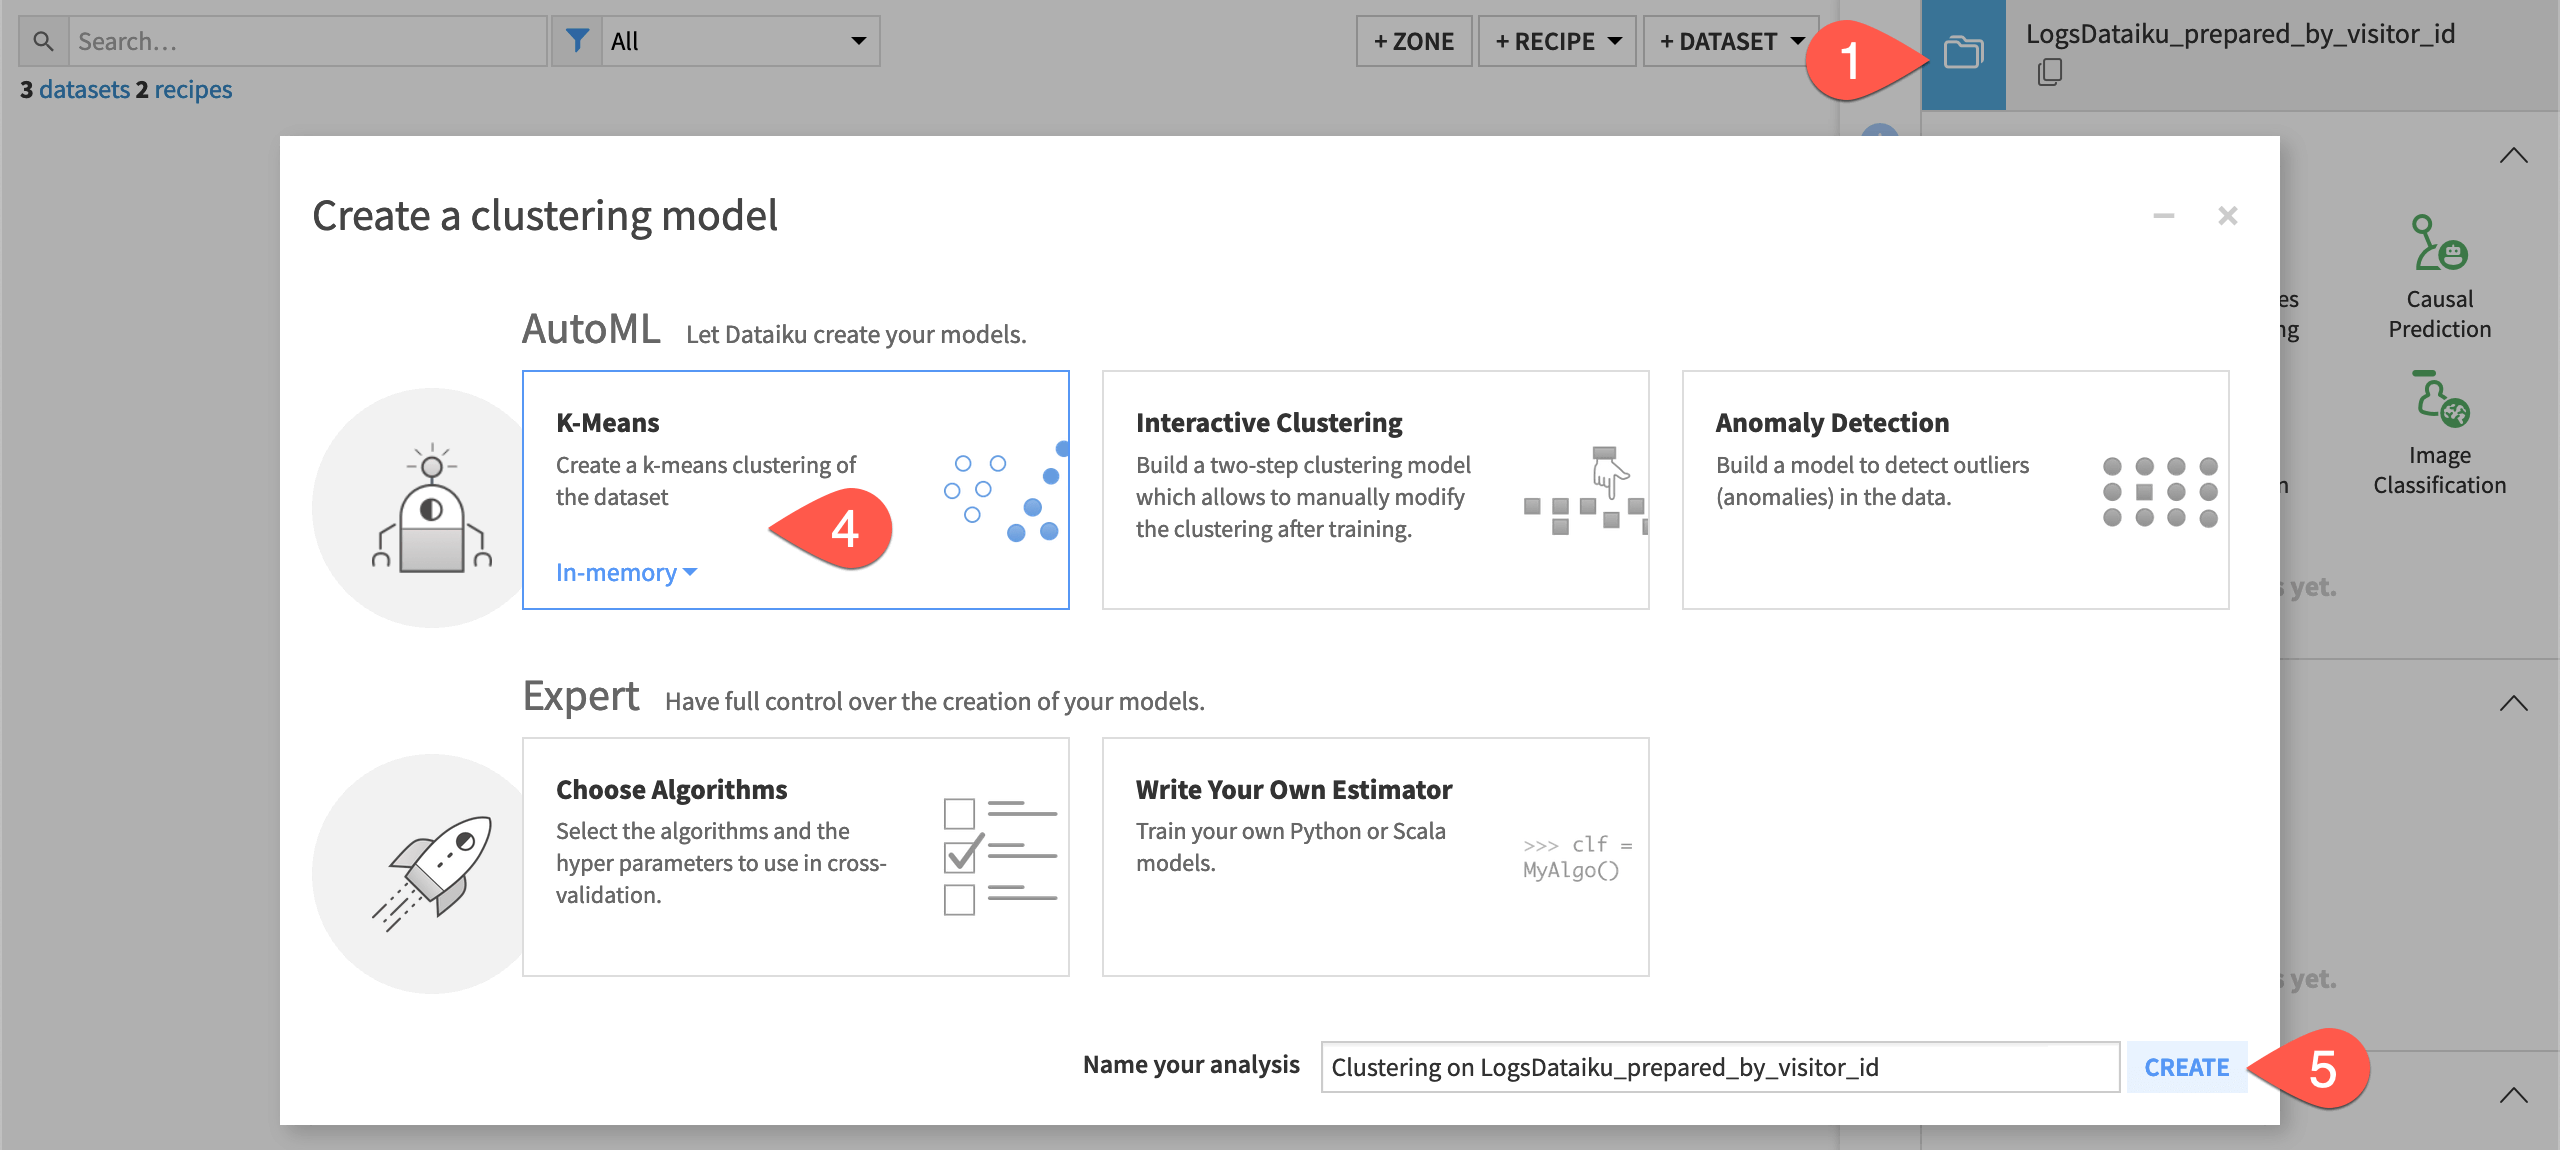
Task: Click the ZONE button in the toolbar
Action: [1413, 41]
